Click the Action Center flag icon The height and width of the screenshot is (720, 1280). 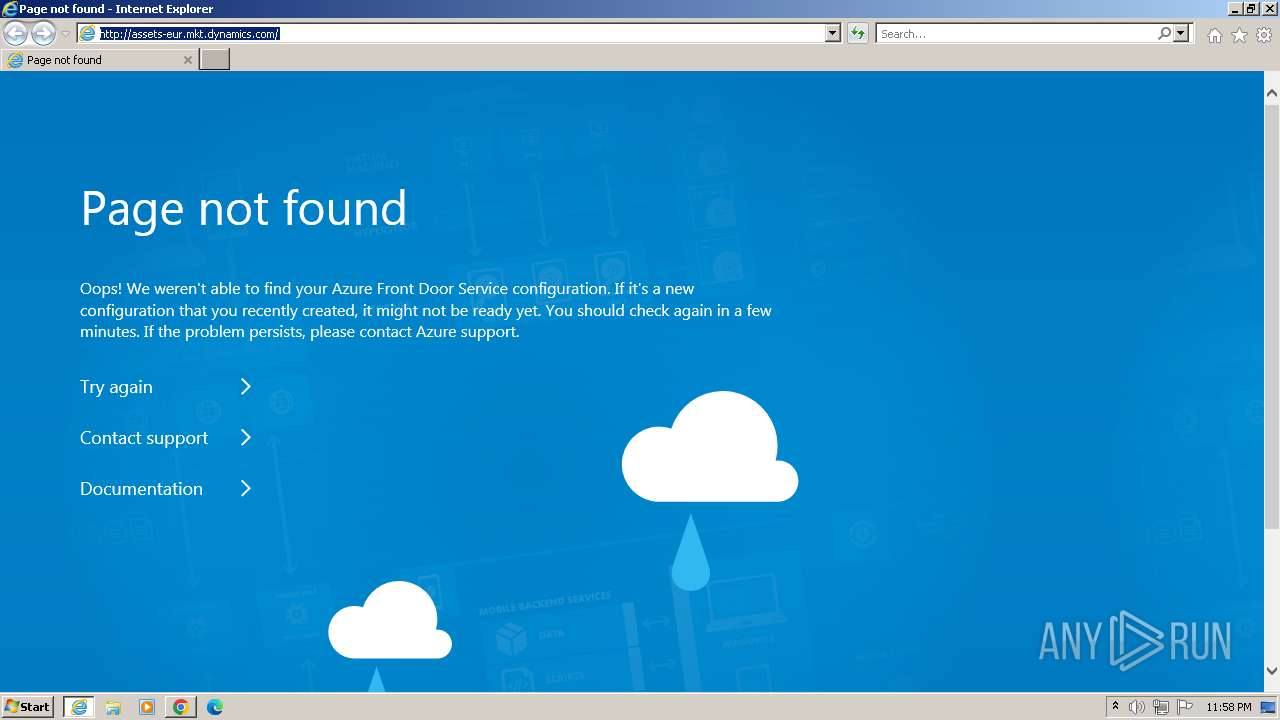point(1185,707)
